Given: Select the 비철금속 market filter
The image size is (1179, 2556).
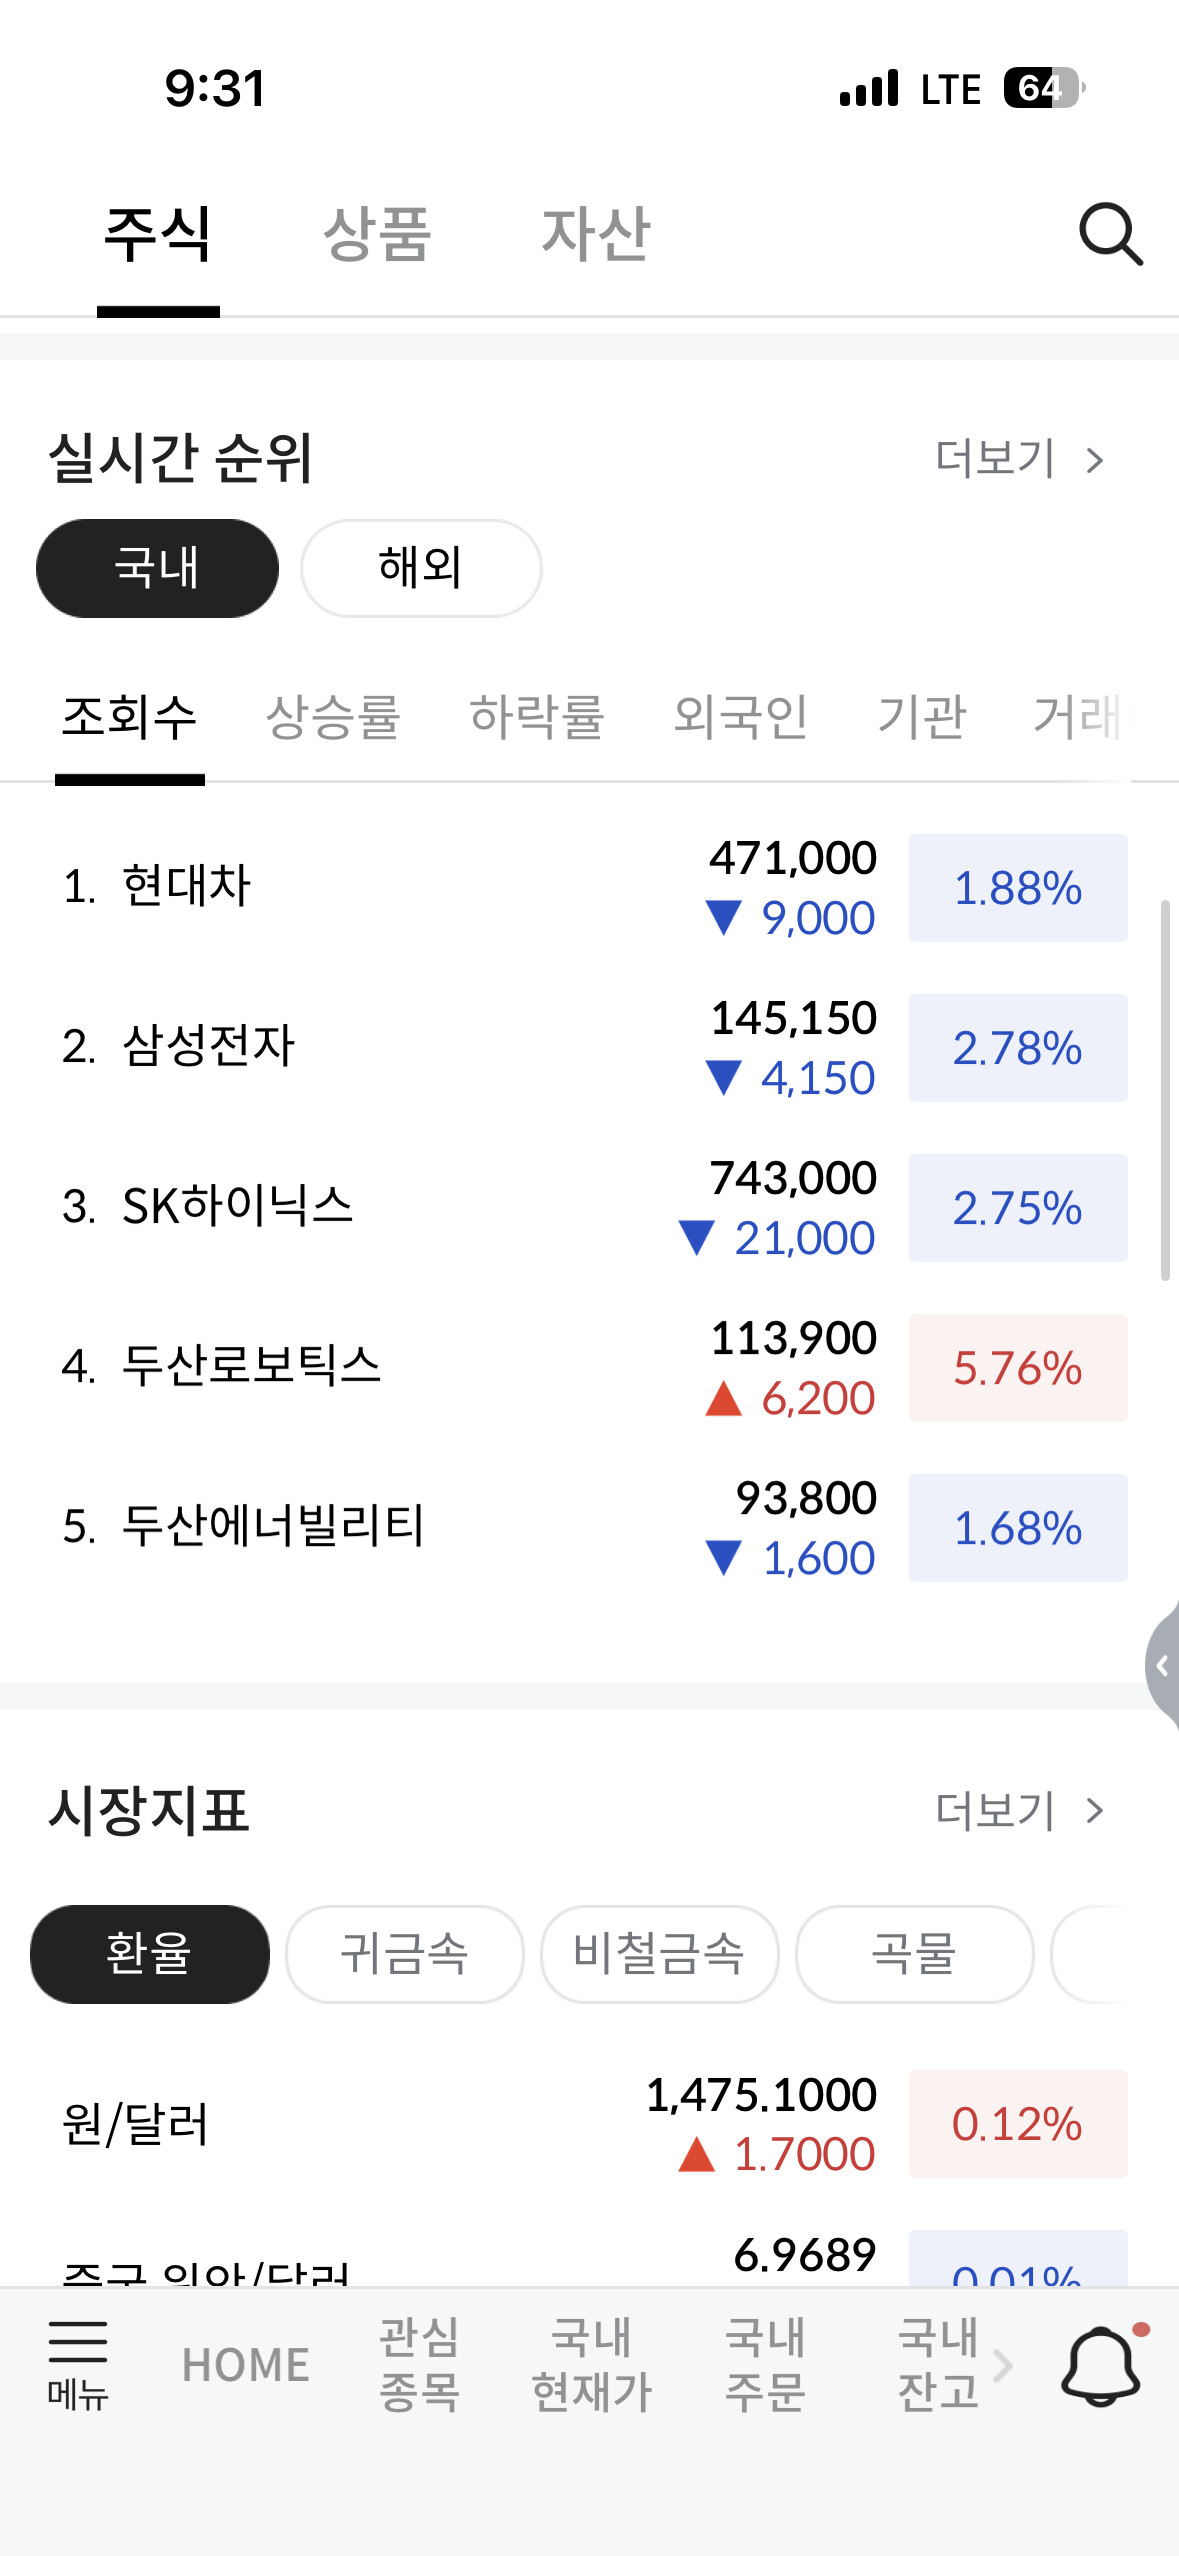Looking at the screenshot, I should pyautogui.click(x=659, y=1954).
